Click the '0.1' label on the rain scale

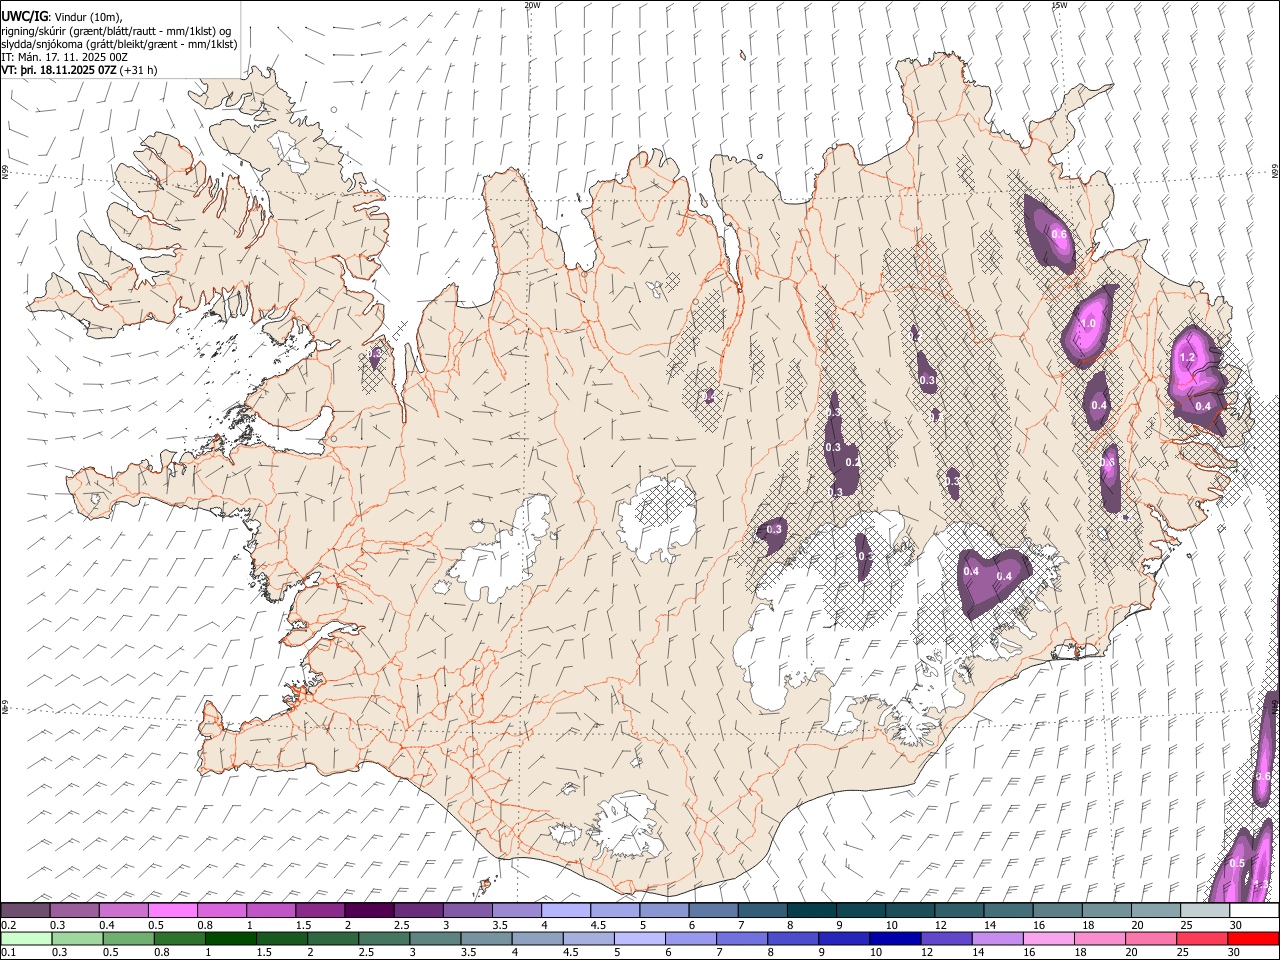(8, 952)
